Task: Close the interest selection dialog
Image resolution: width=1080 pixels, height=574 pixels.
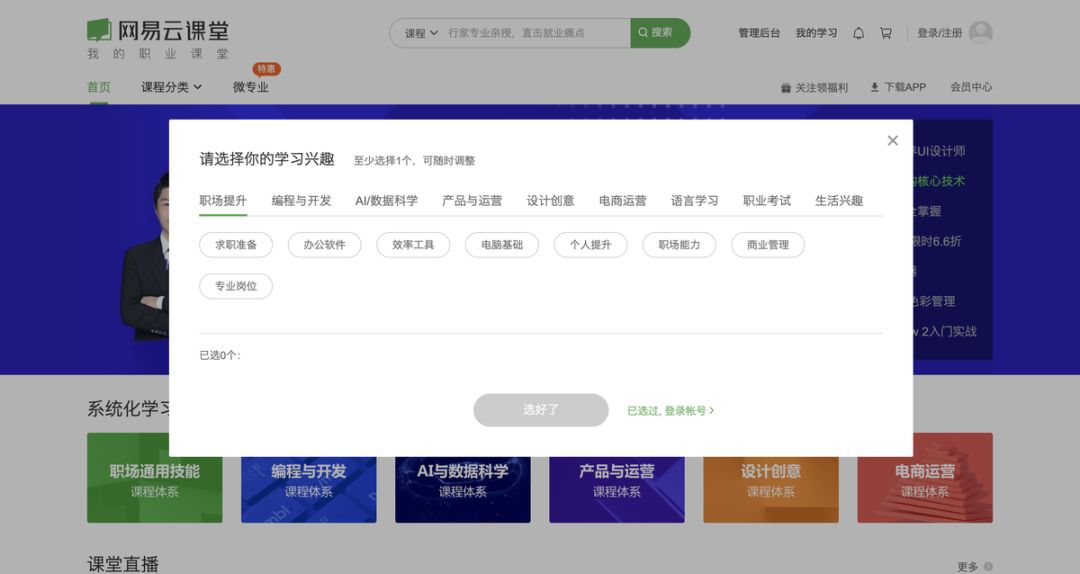Action: [893, 141]
